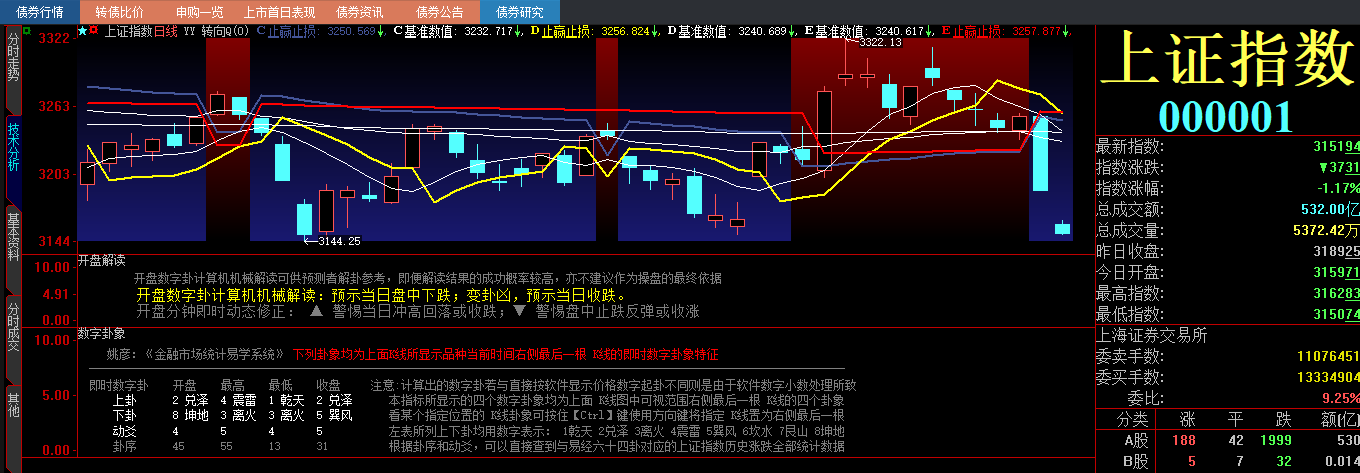Click the 指数涨跌 value row
This screenshot has height=473, width=1360.
pyautogui.click(x=1228, y=167)
